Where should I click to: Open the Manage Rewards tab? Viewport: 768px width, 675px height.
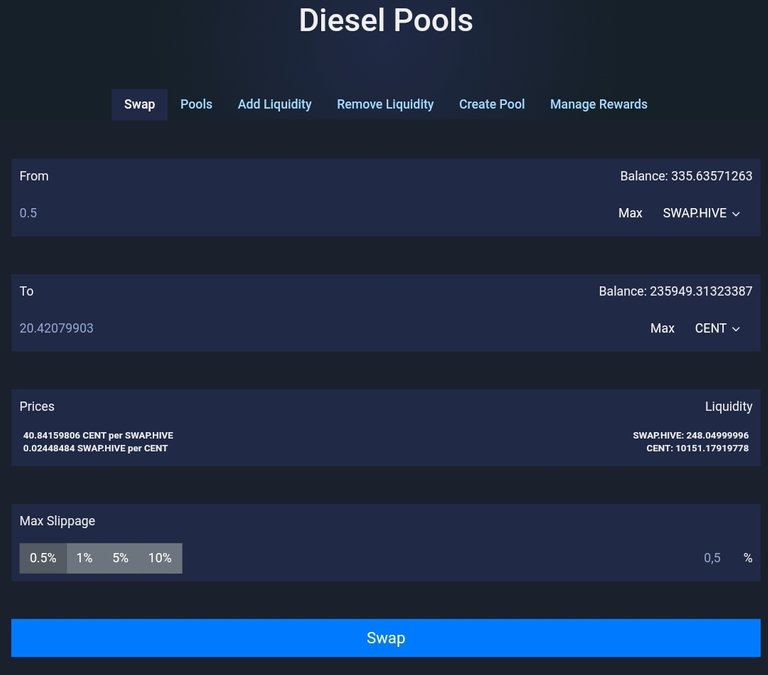(x=599, y=104)
